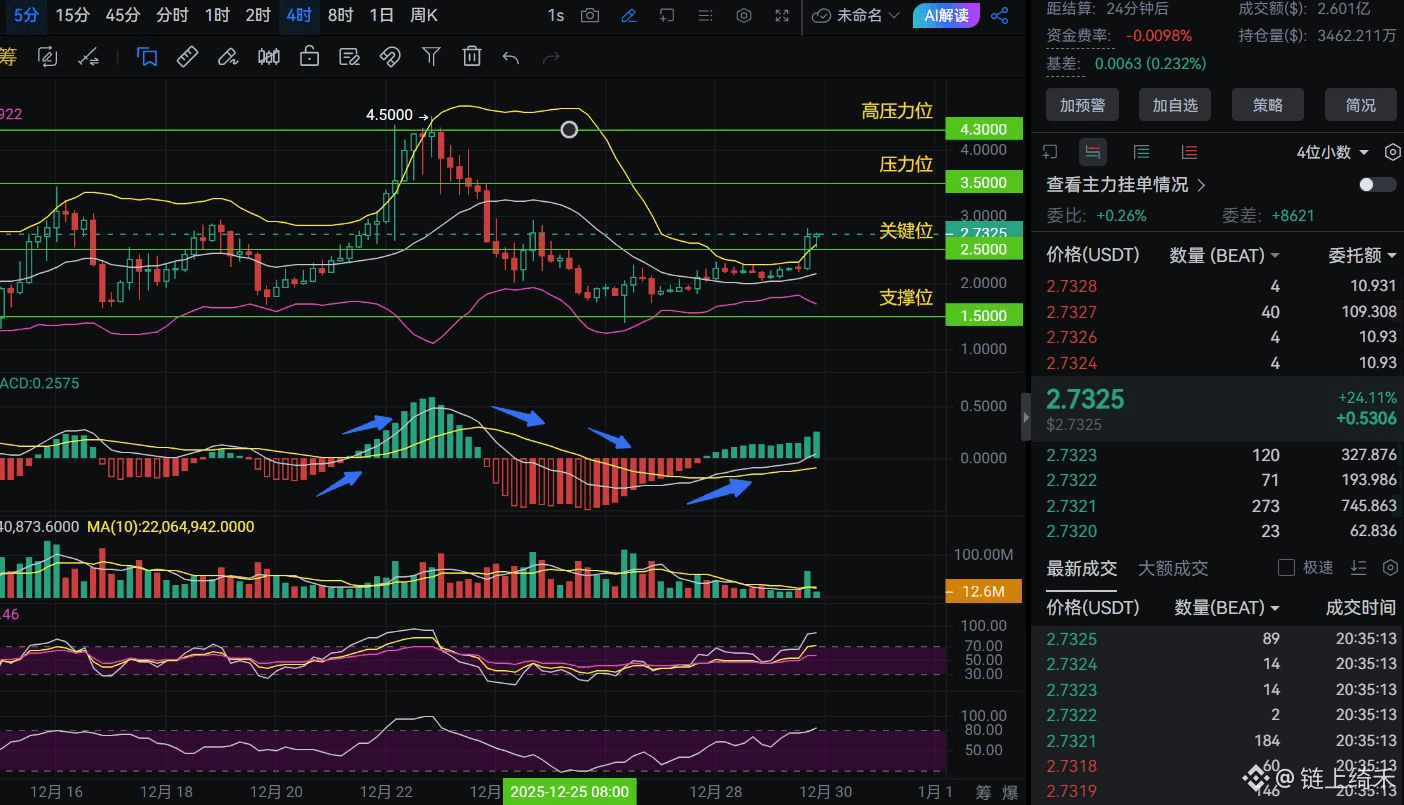Show buy orders only order book view
This screenshot has width=1404, height=805.
tap(1141, 152)
